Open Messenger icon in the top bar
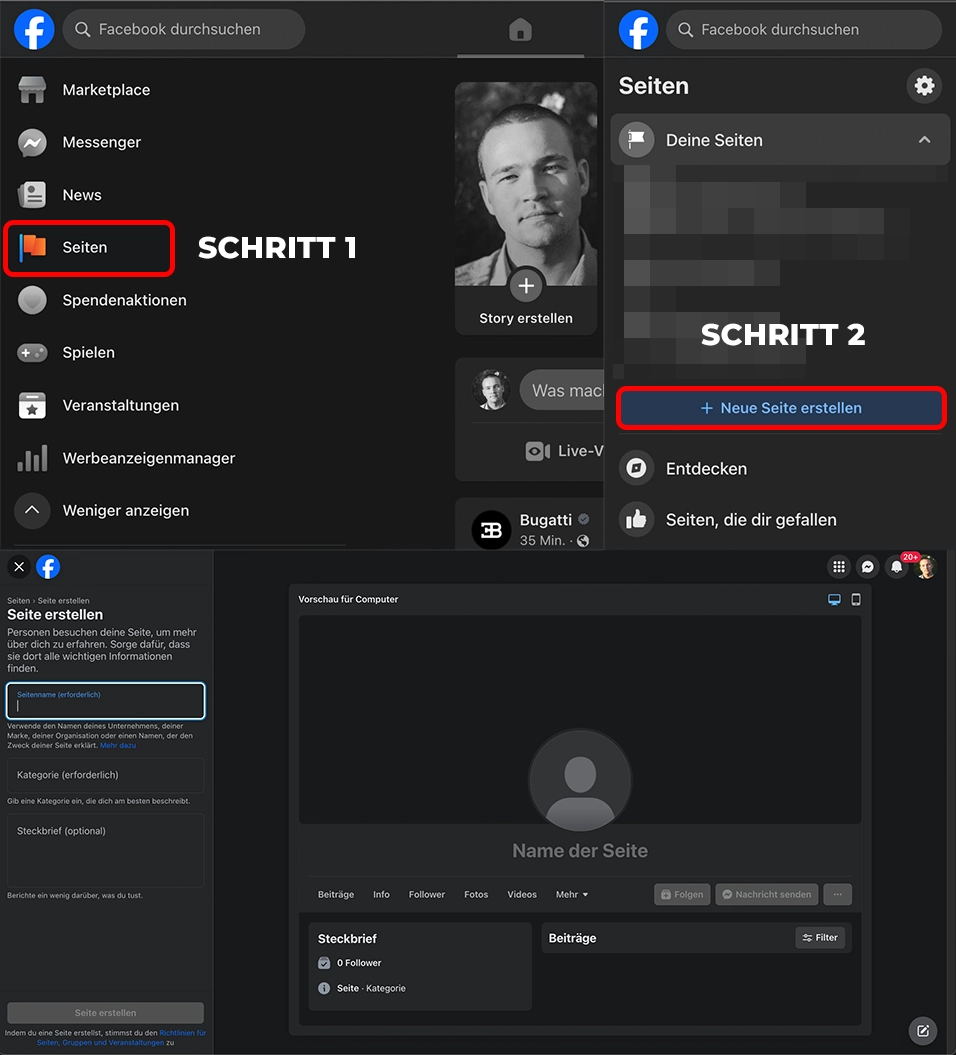 tap(868, 567)
